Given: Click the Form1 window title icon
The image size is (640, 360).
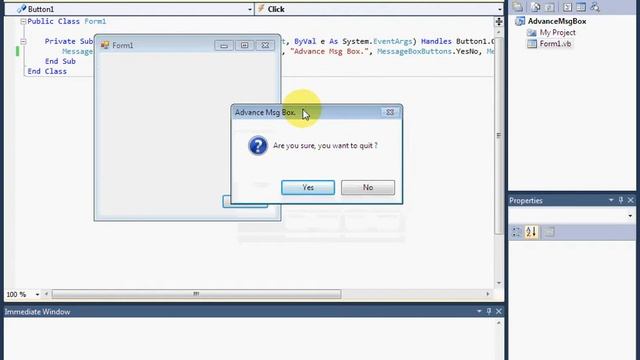Looking at the screenshot, I should coord(105,45).
